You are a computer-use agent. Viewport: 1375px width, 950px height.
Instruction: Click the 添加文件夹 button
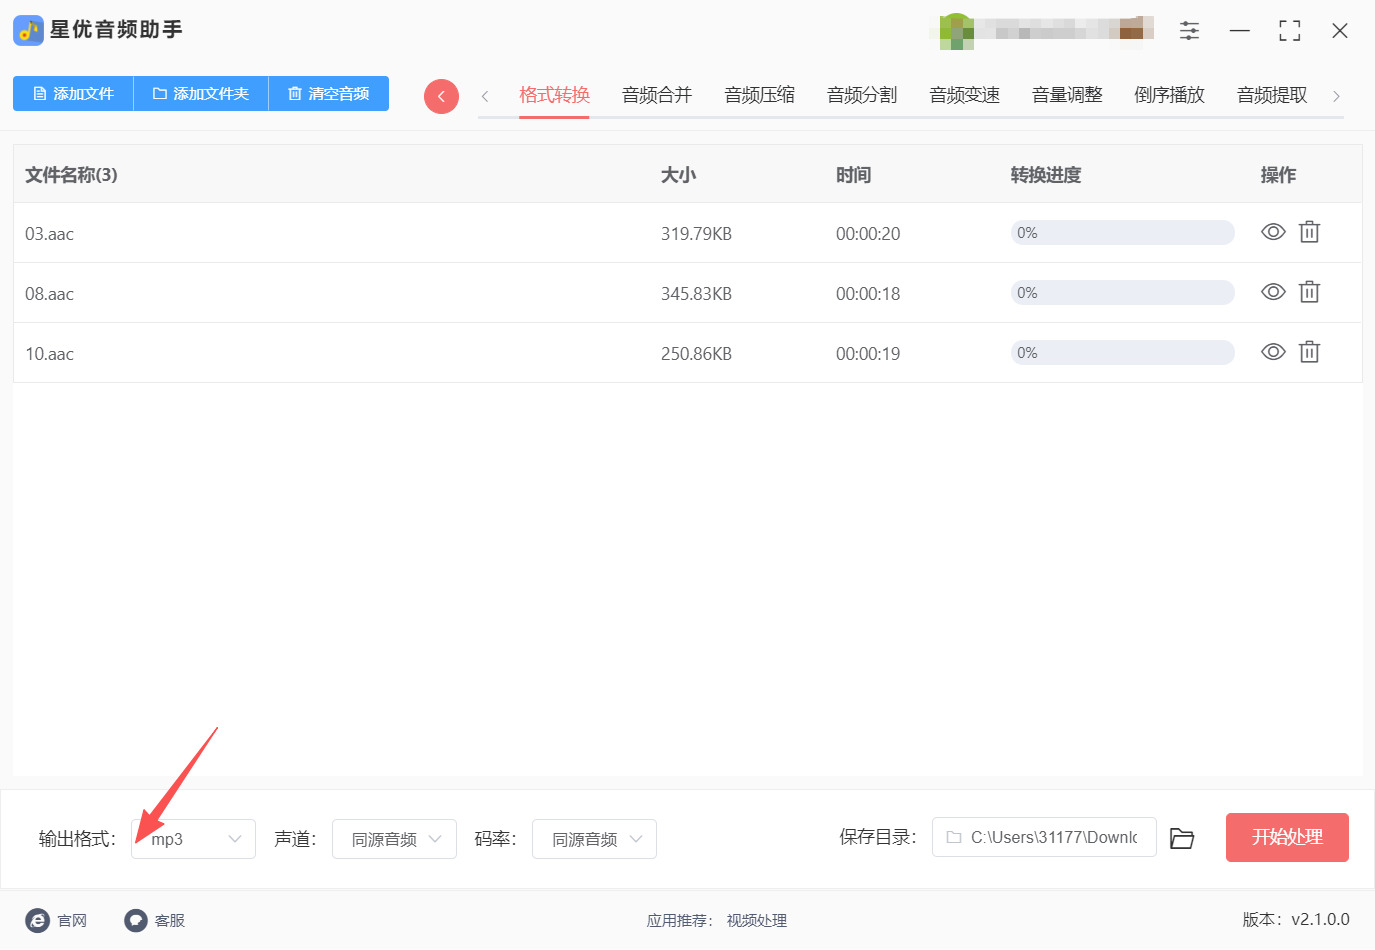[x=201, y=94]
